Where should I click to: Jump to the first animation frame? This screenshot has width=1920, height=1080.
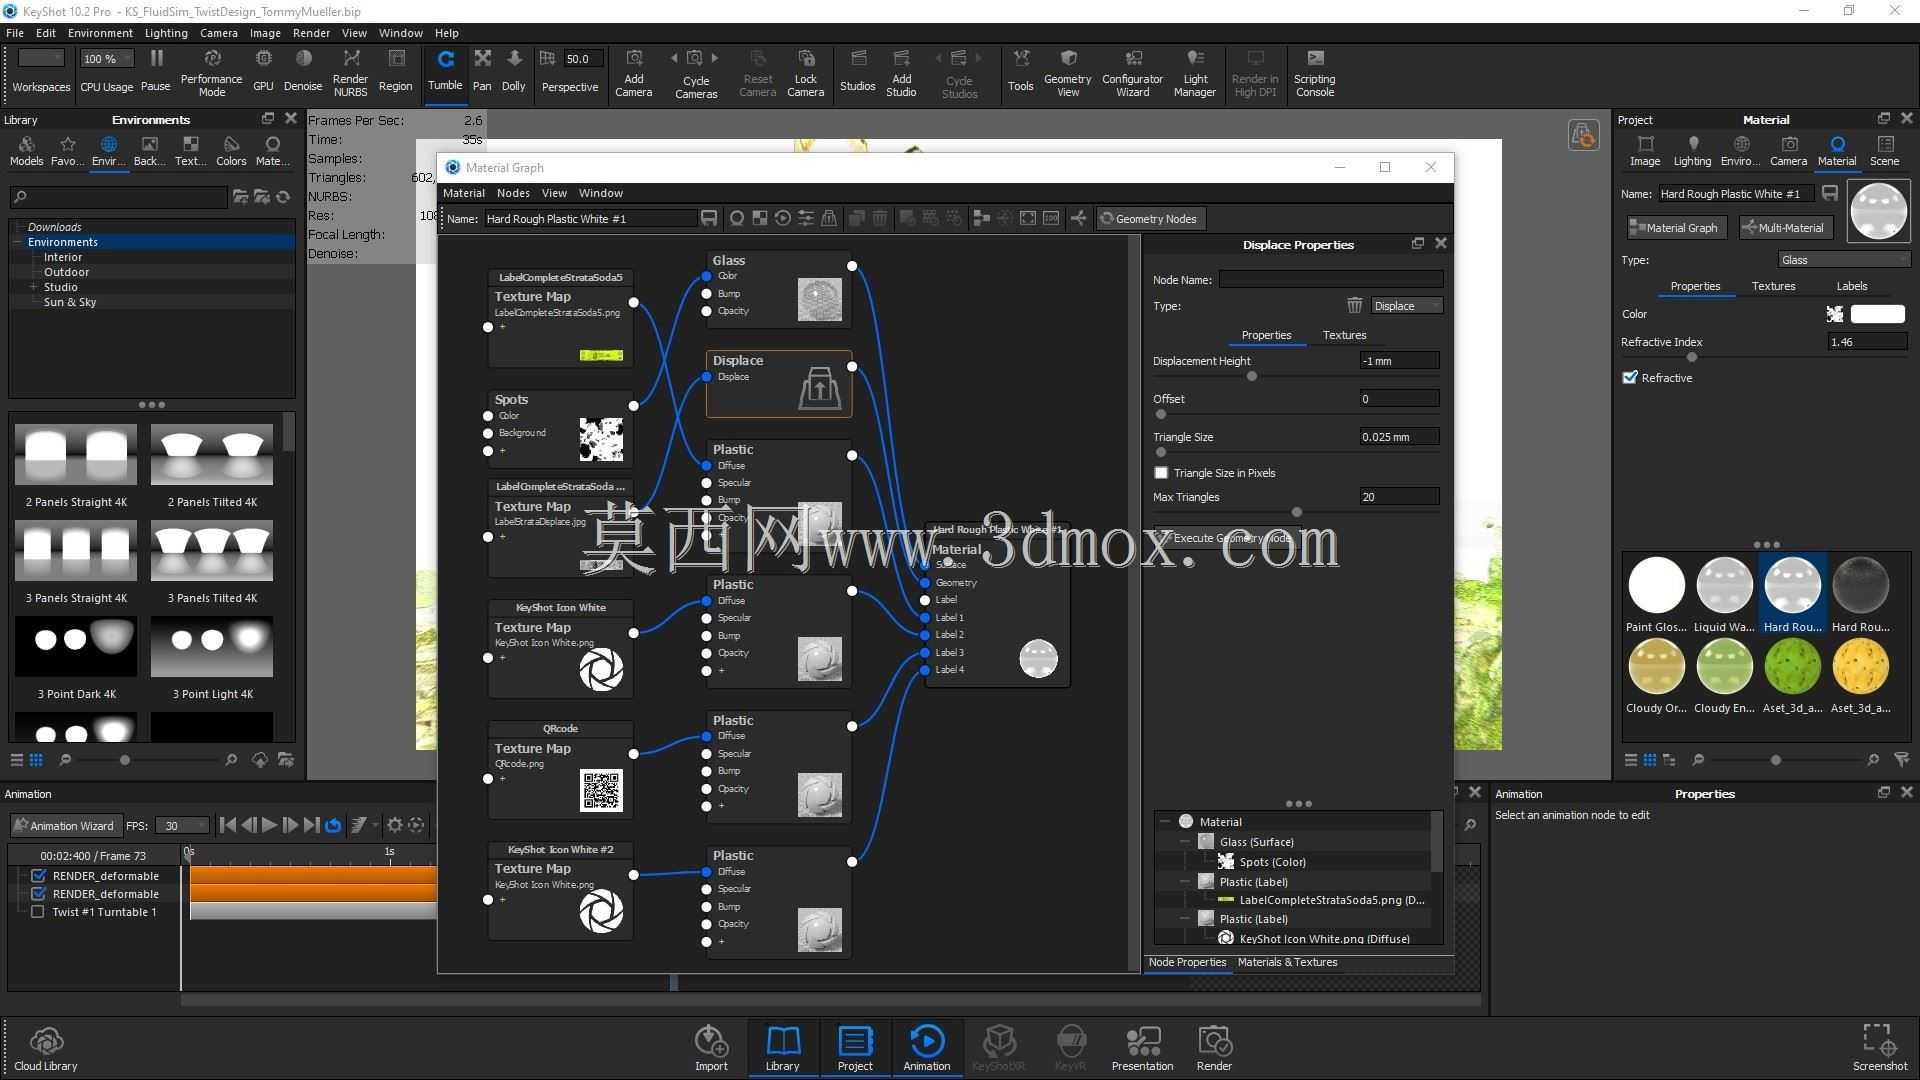pos(227,825)
